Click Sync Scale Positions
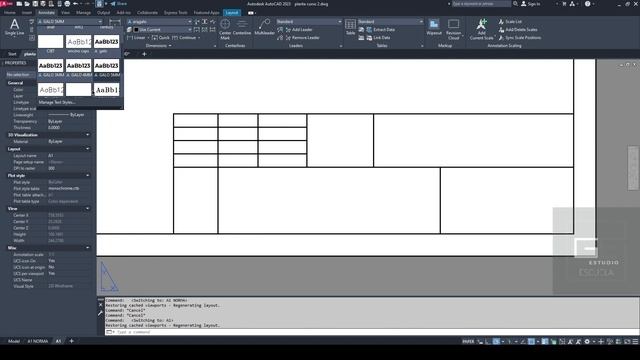640x360 pixels. (x=520, y=38)
